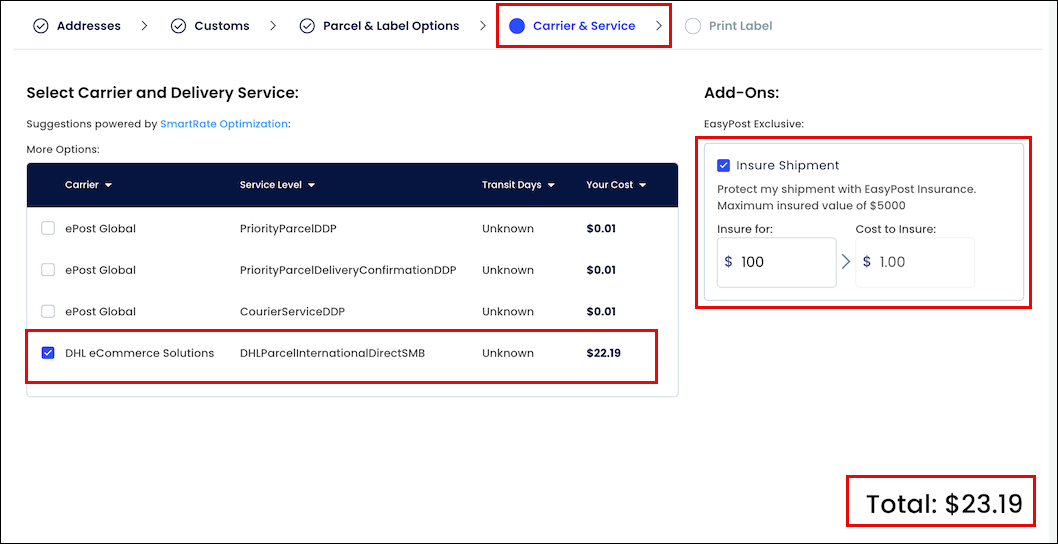Sort by Transit Days column arrow
This screenshot has width=1058, height=544.
point(551,185)
